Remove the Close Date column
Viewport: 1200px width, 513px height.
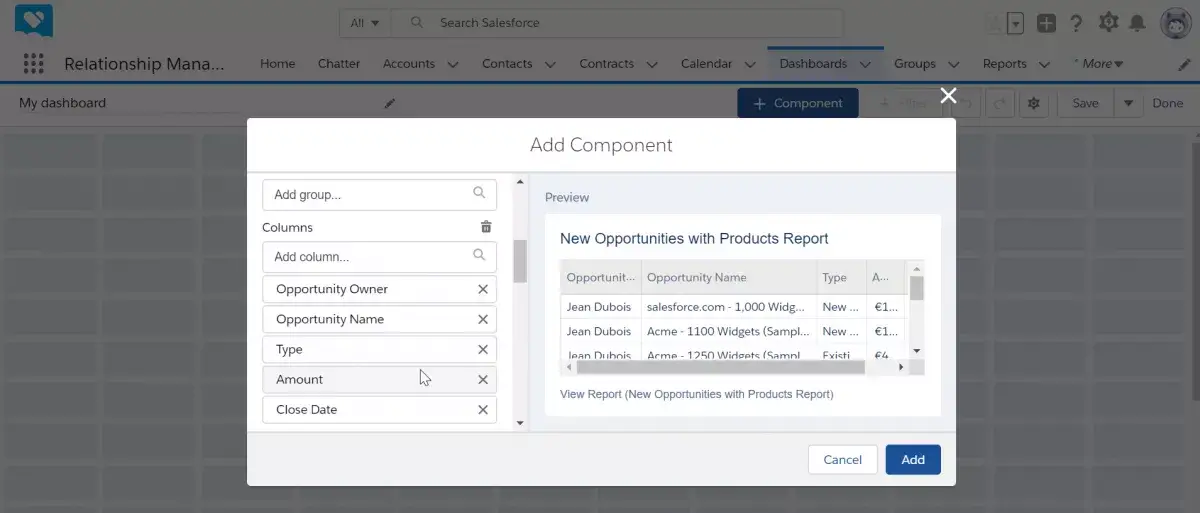pos(483,409)
